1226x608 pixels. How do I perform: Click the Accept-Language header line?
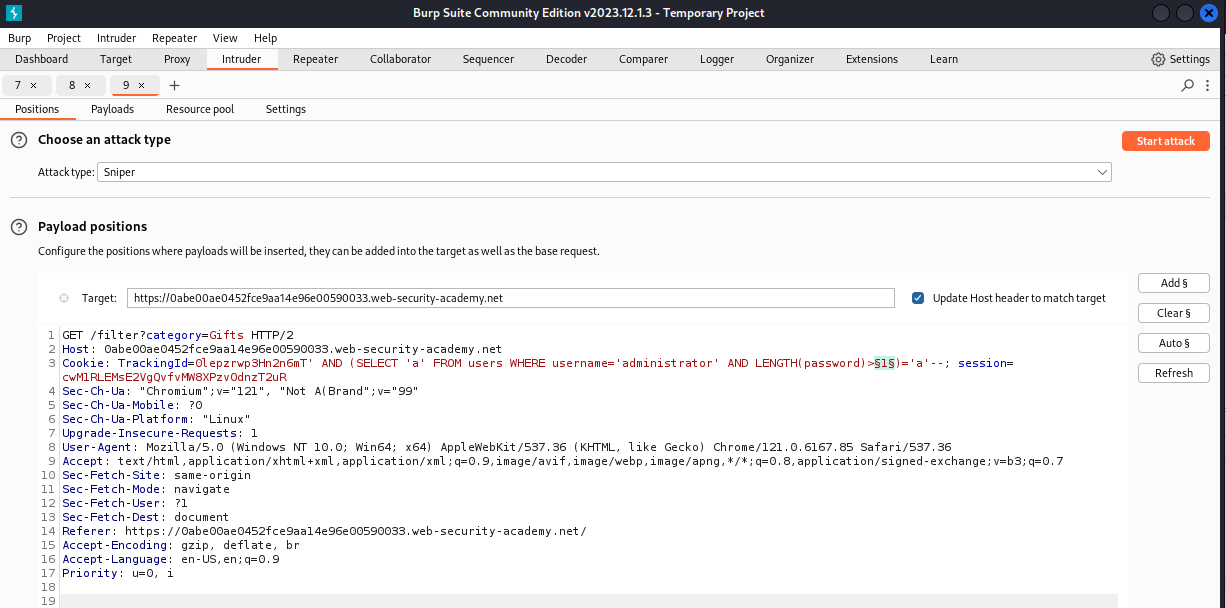tap(171, 559)
